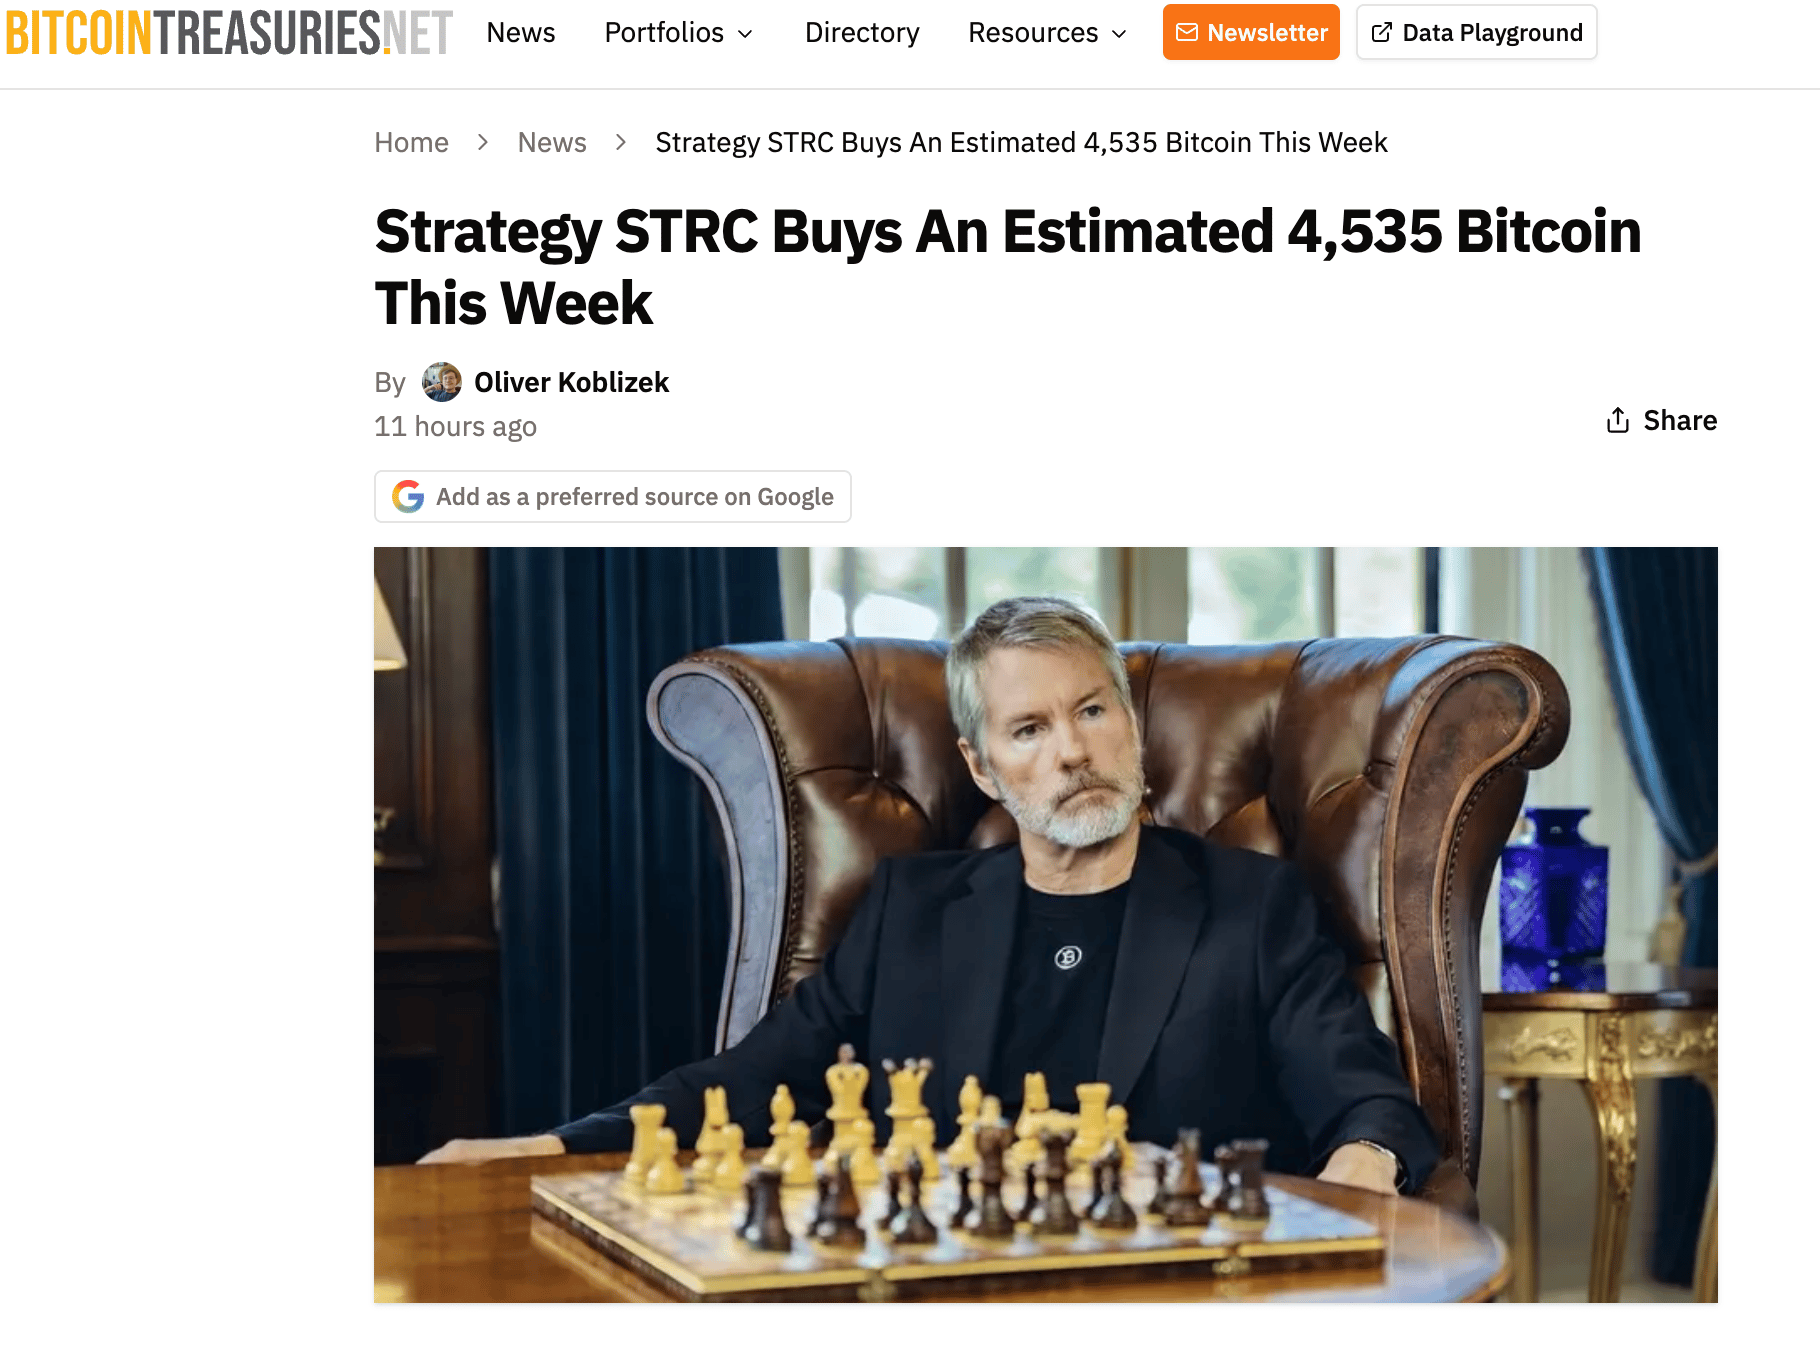Go to News in top navigation

[520, 33]
